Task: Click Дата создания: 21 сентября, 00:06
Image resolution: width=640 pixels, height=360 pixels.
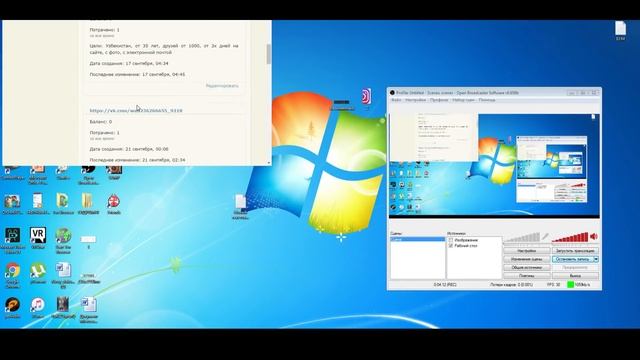Action: tap(129, 149)
